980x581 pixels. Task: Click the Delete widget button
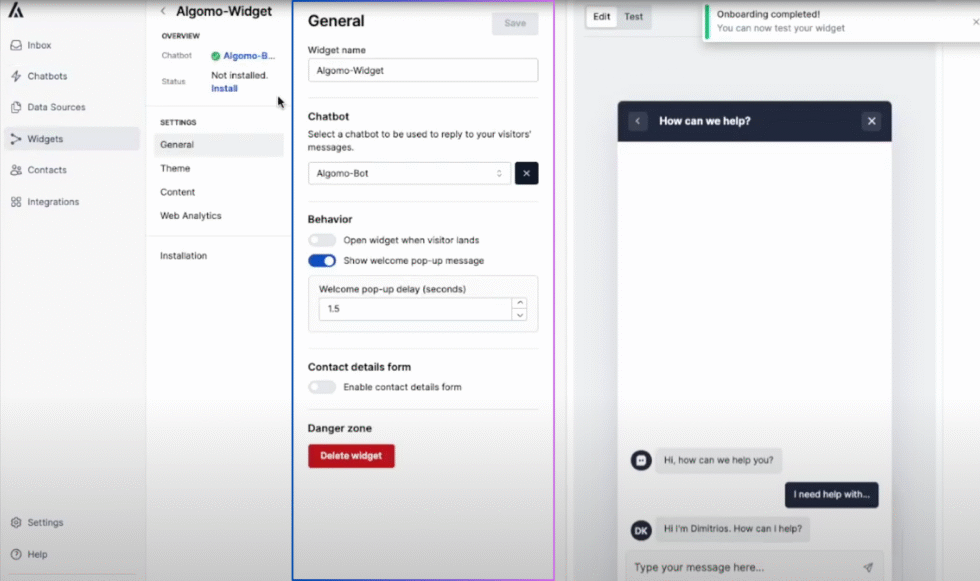coord(351,455)
